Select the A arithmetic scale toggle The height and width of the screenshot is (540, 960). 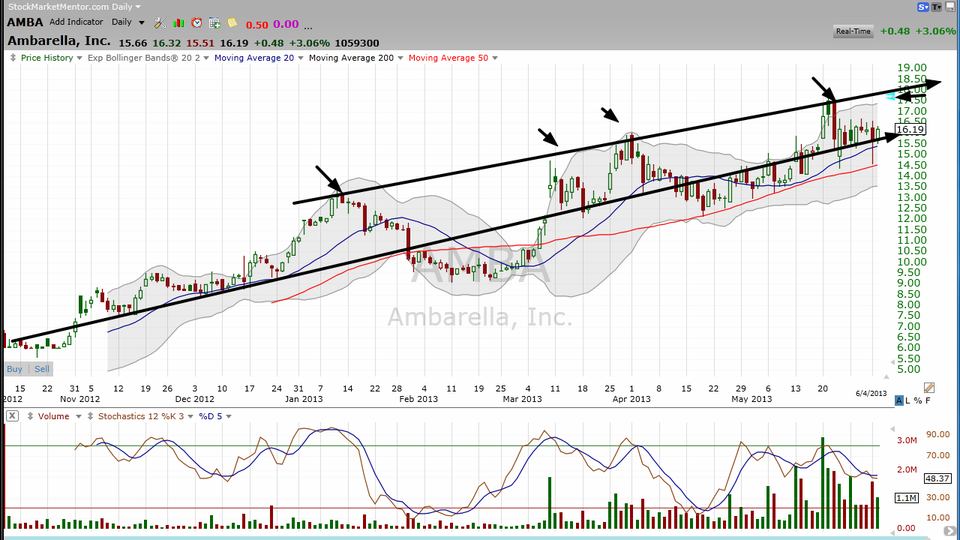pyautogui.click(x=899, y=400)
